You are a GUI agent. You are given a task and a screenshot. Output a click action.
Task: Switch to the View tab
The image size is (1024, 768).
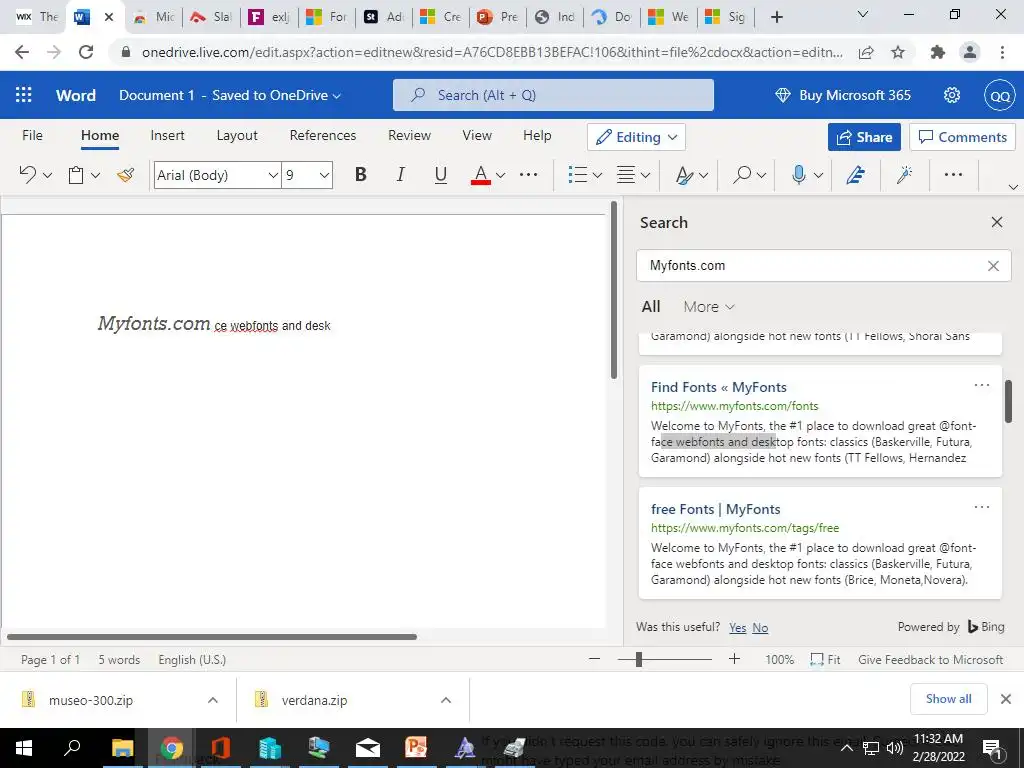pyautogui.click(x=477, y=135)
